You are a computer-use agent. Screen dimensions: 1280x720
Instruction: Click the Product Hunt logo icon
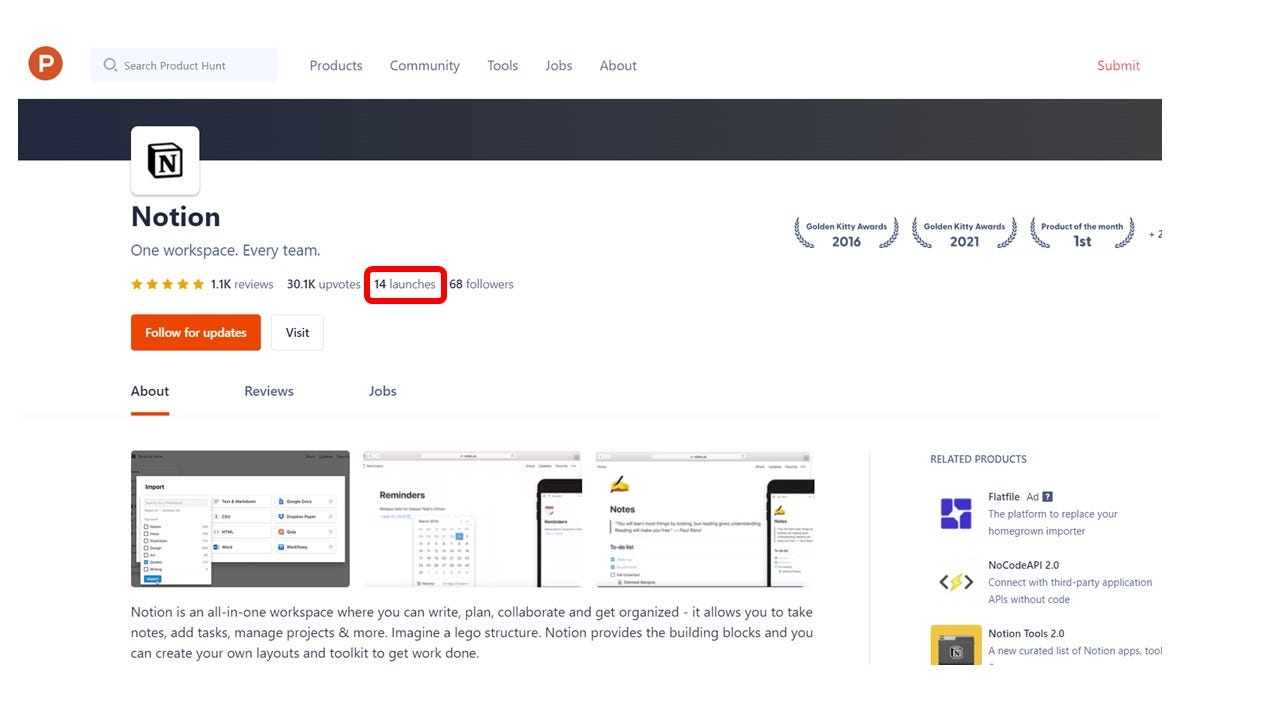point(45,64)
